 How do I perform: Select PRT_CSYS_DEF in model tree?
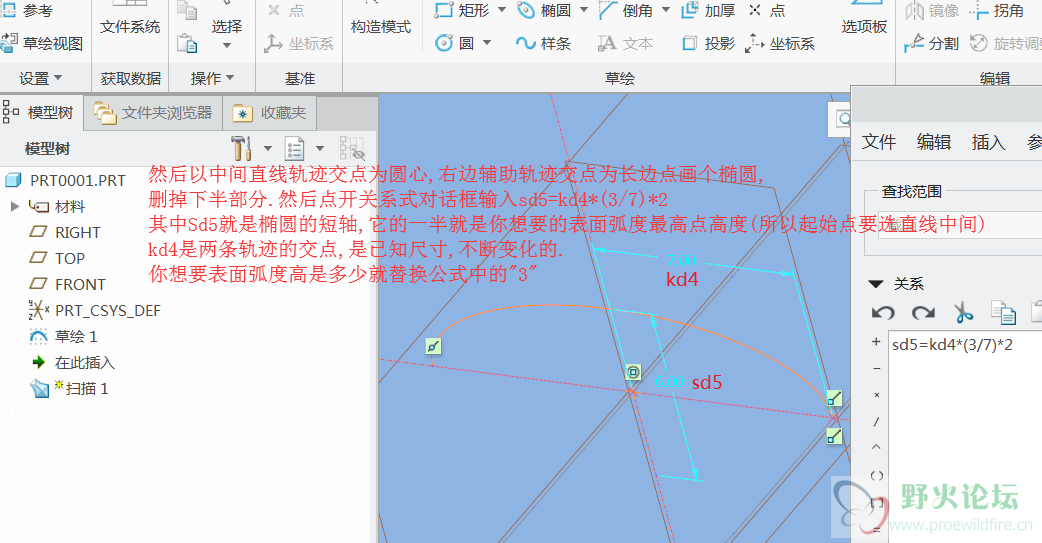[94, 310]
